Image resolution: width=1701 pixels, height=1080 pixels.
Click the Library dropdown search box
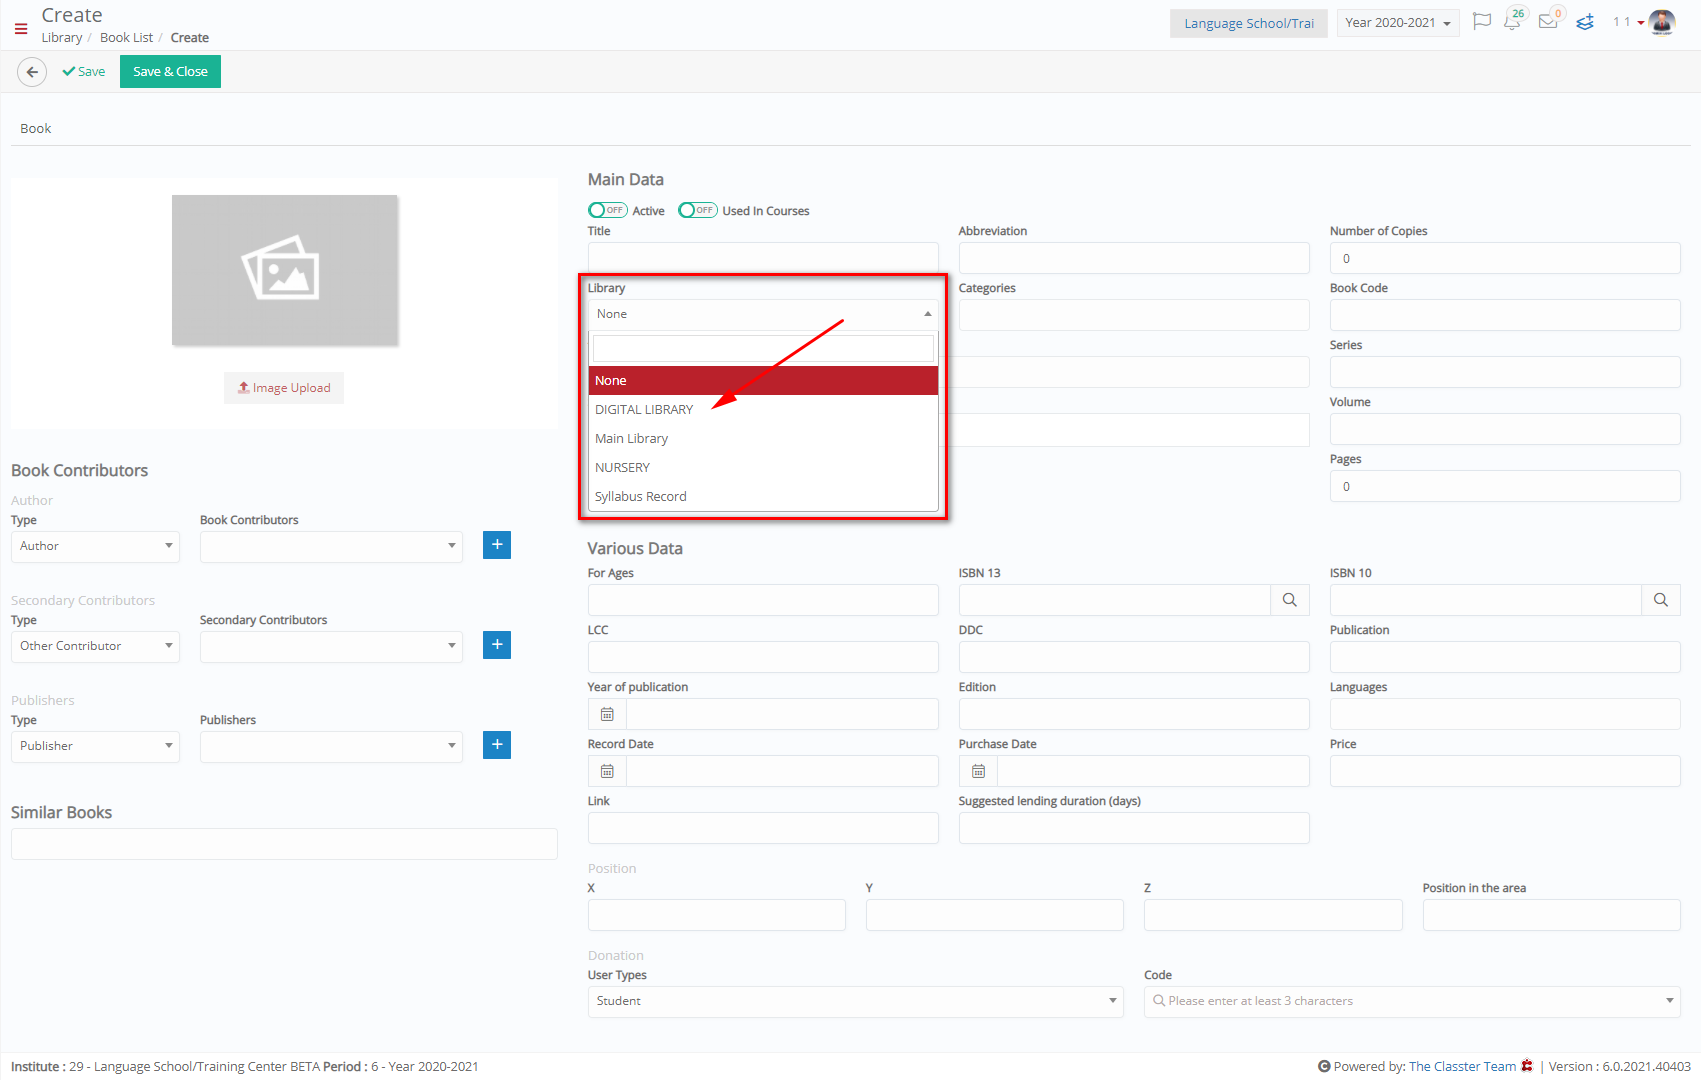click(763, 348)
